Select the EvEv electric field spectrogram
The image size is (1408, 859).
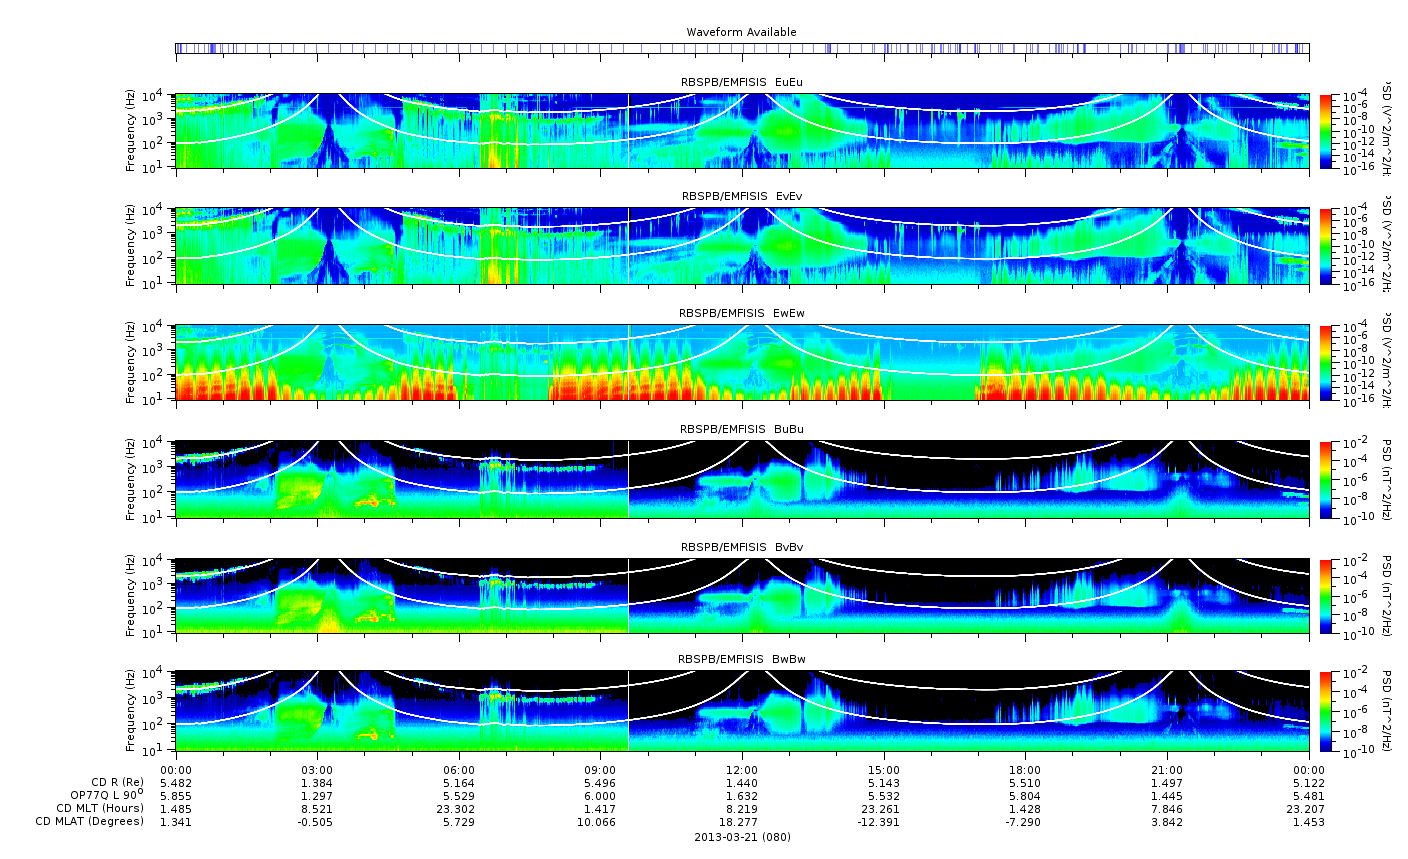click(741, 246)
